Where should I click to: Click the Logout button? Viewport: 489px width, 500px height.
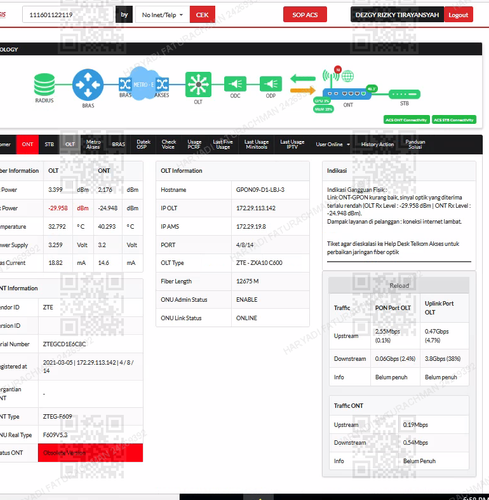[x=458, y=15]
